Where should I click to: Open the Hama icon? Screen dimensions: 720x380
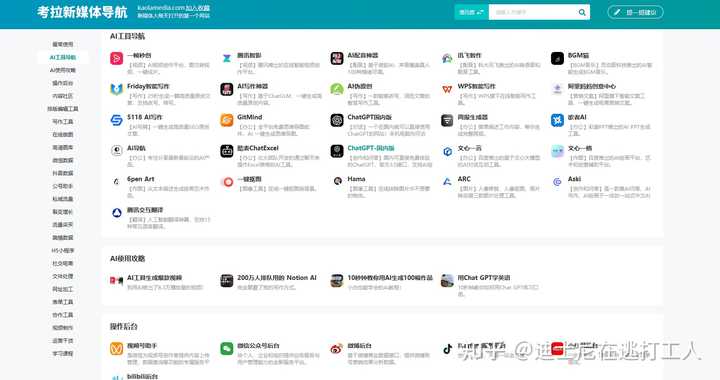(x=337, y=182)
